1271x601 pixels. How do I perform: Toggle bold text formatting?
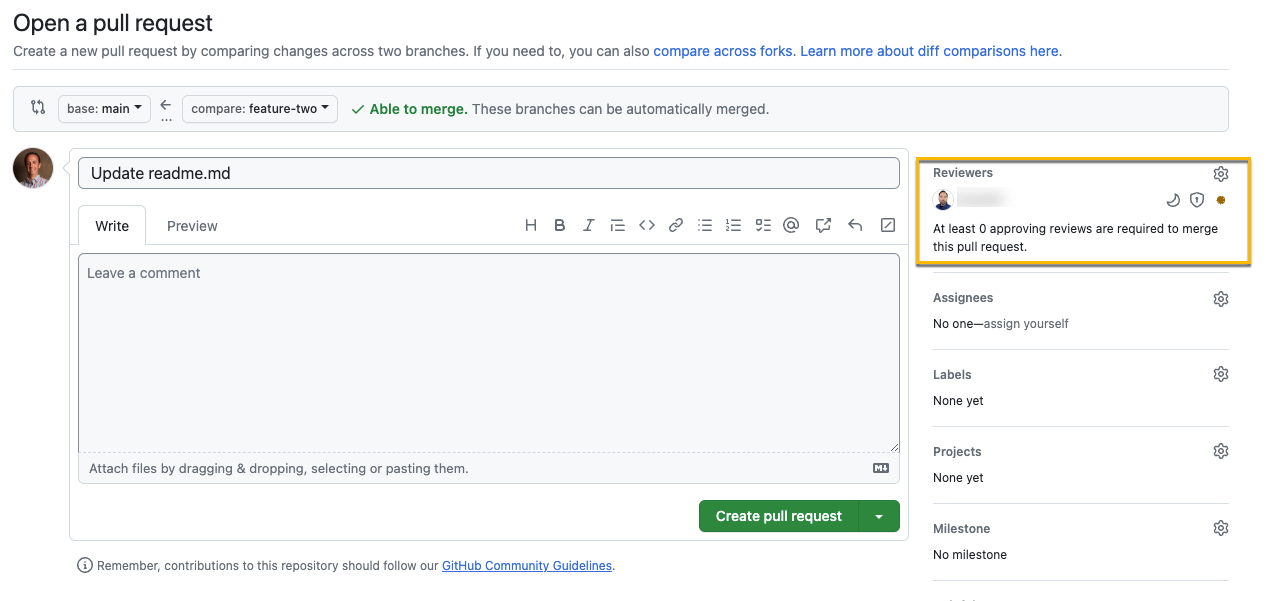point(560,226)
